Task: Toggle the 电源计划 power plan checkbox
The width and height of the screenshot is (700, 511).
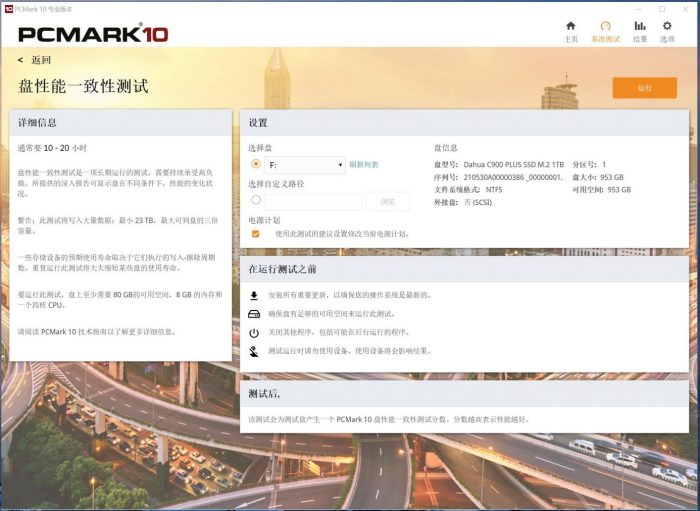Action: coord(256,233)
